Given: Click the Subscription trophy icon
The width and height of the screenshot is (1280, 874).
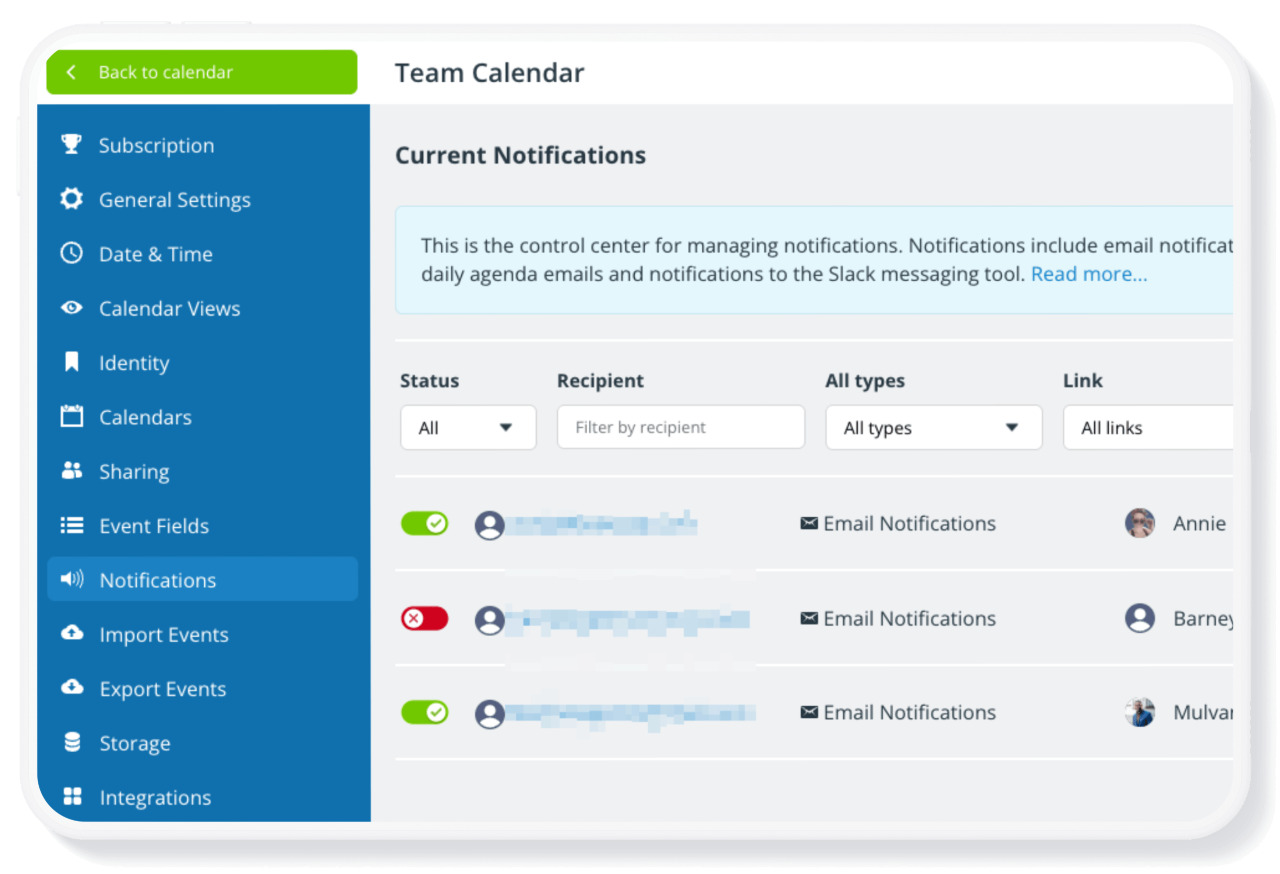Looking at the screenshot, I should 71,145.
